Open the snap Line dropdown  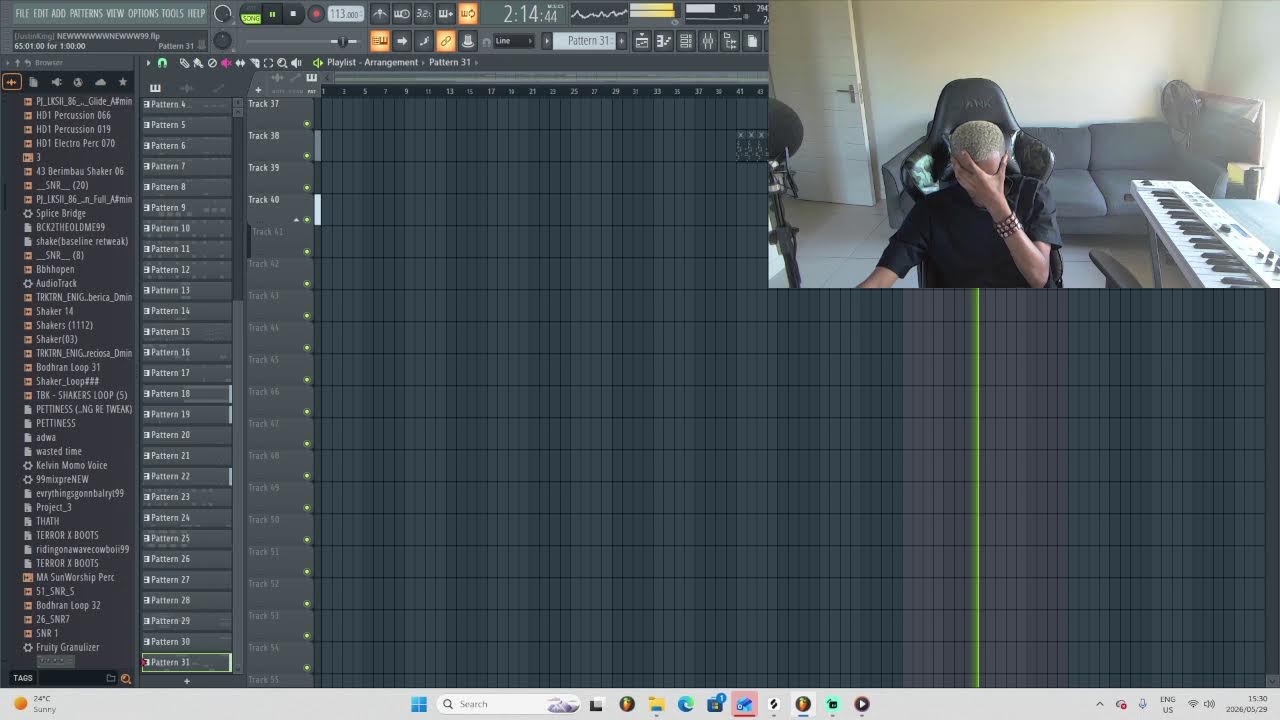point(514,41)
